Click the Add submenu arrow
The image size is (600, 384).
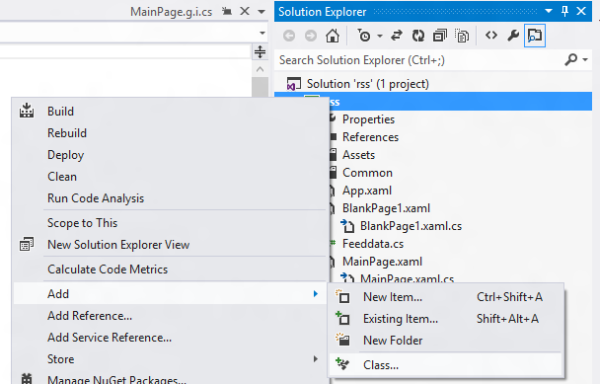point(316,294)
